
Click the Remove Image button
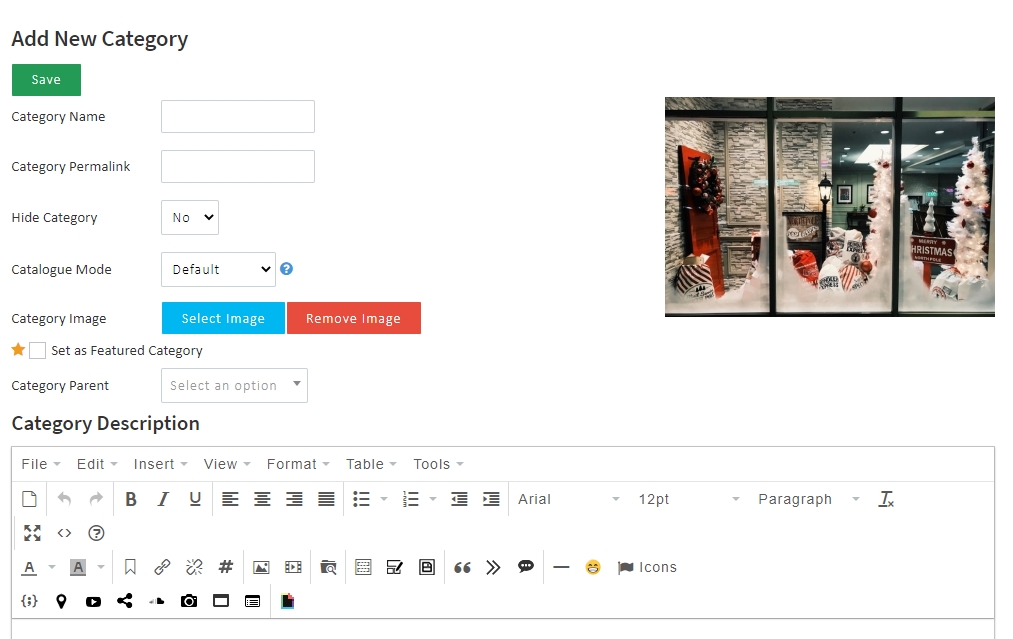click(354, 317)
